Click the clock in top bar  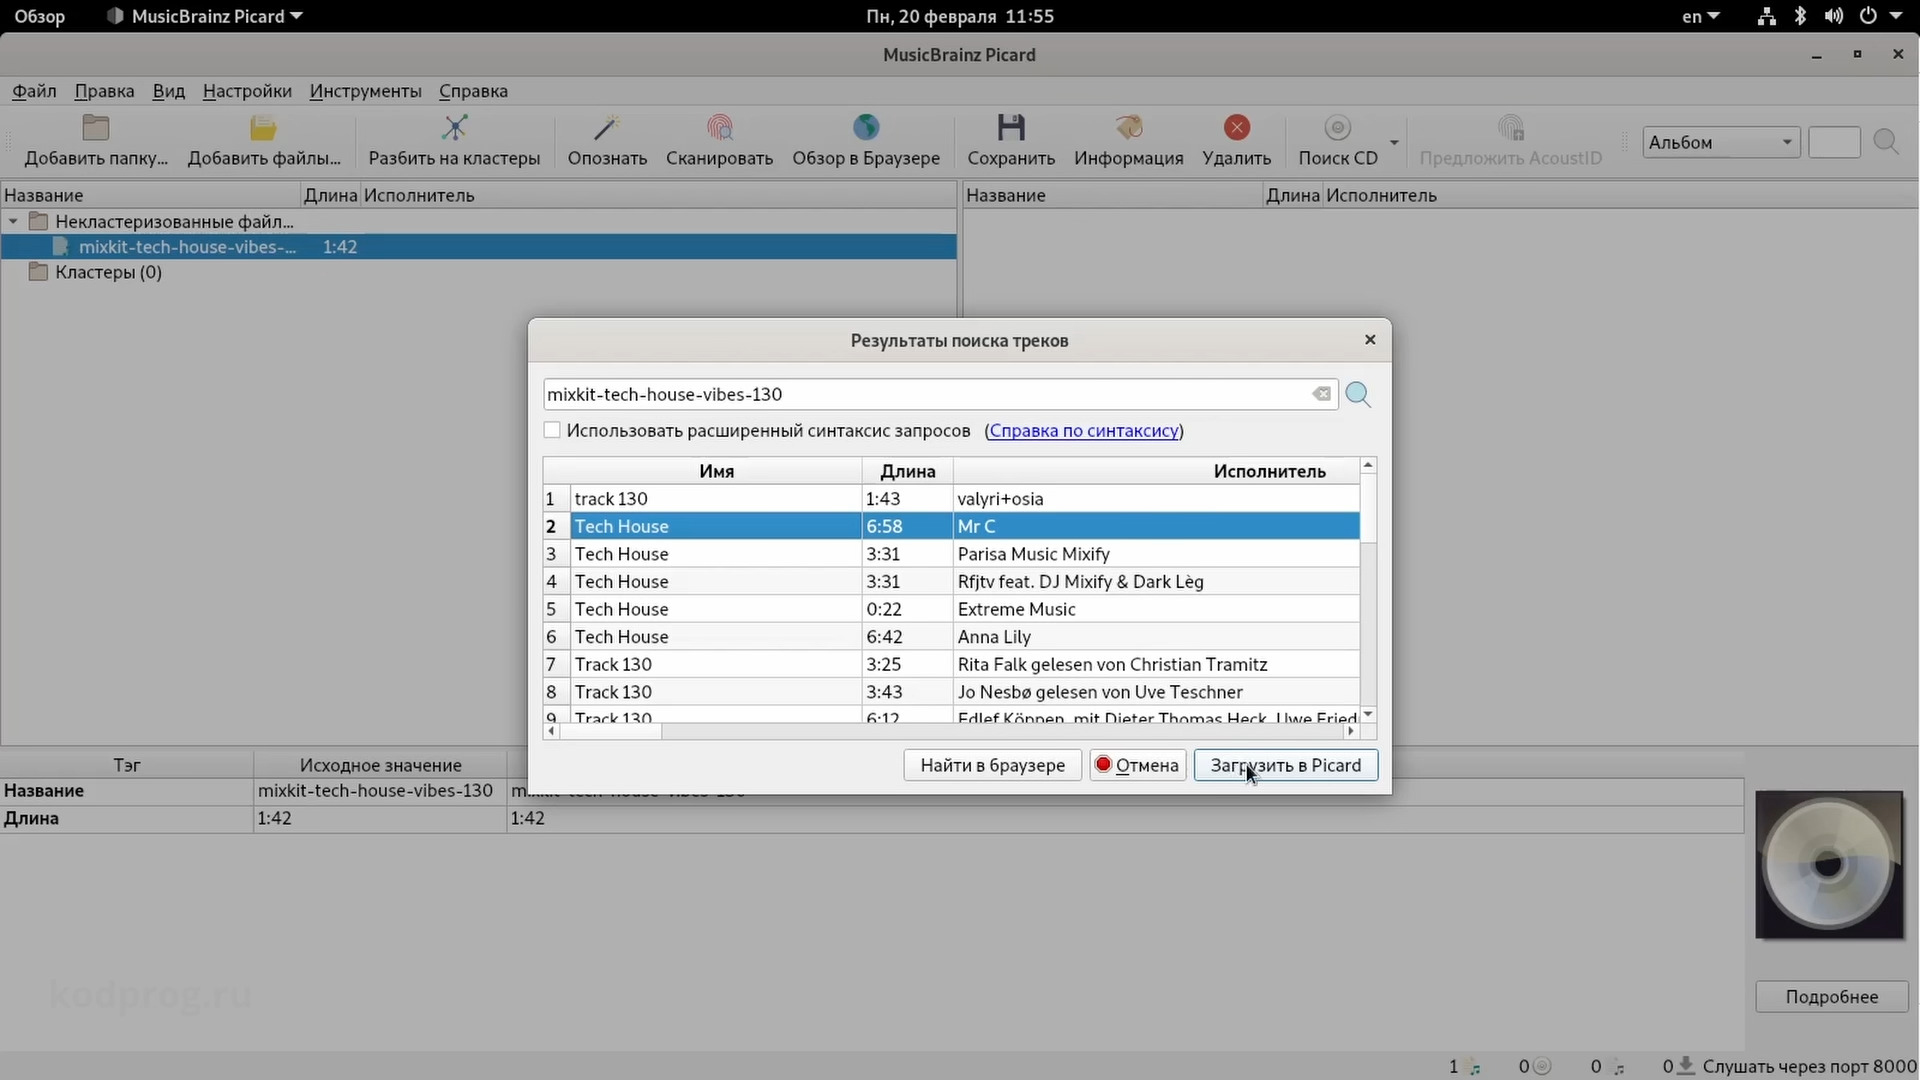click(x=959, y=16)
